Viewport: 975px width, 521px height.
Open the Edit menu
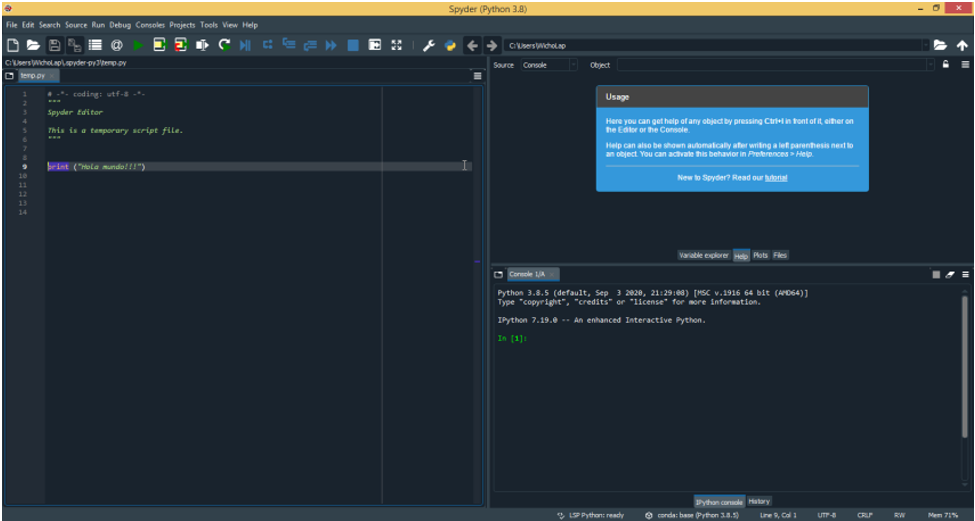pyautogui.click(x=28, y=25)
